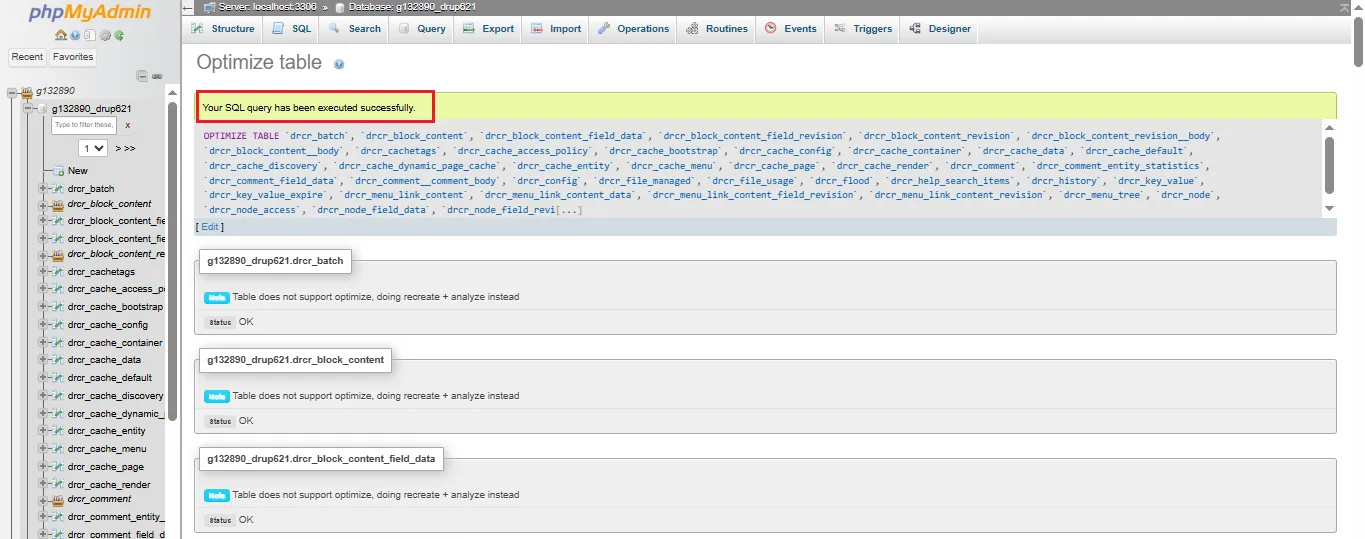The width and height of the screenshot is (1365, 539).
Task: Expand the drcr_block_content tree node
Action: click(43, 204)
